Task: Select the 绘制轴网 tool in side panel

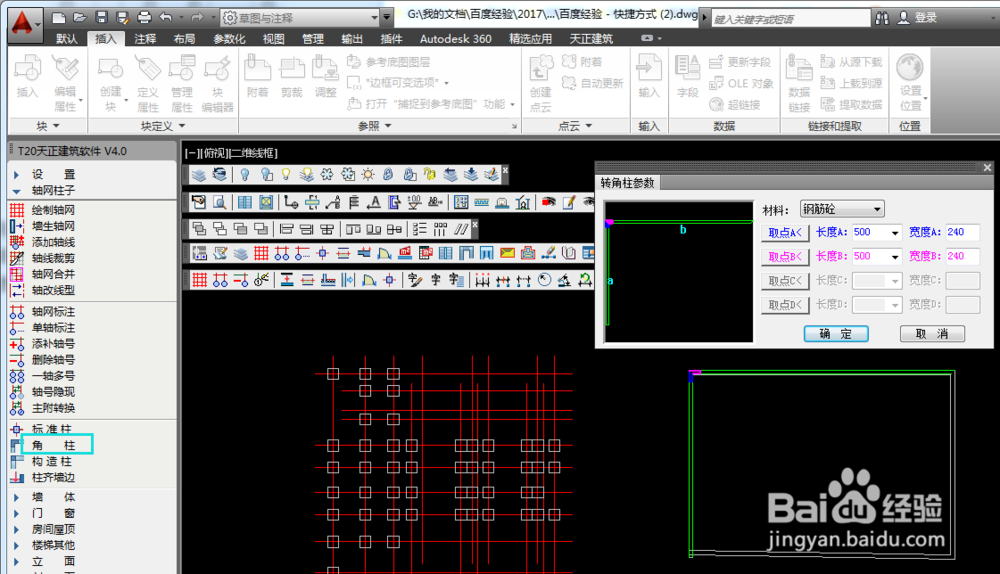Action: pos(52,210)
